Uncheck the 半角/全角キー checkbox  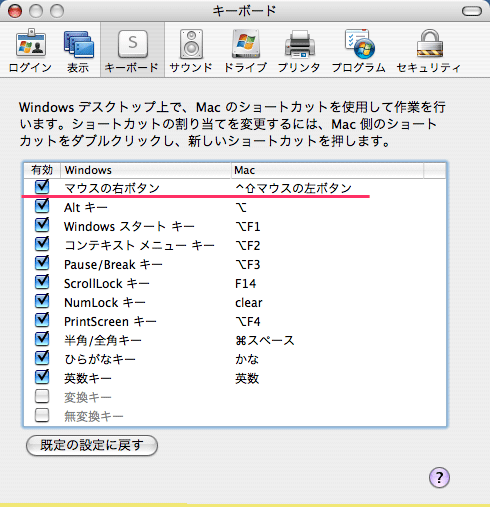point(42,339)
